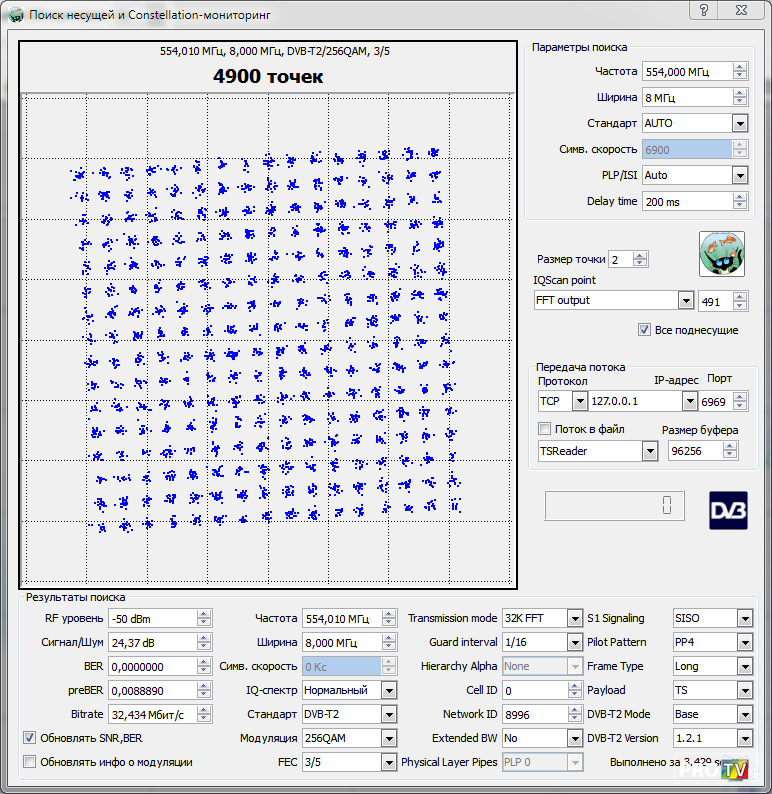Click the constellation diagram plot area
Image resolution: width=772 pixels, height=794 pixels.
click(x=267, y=340)
